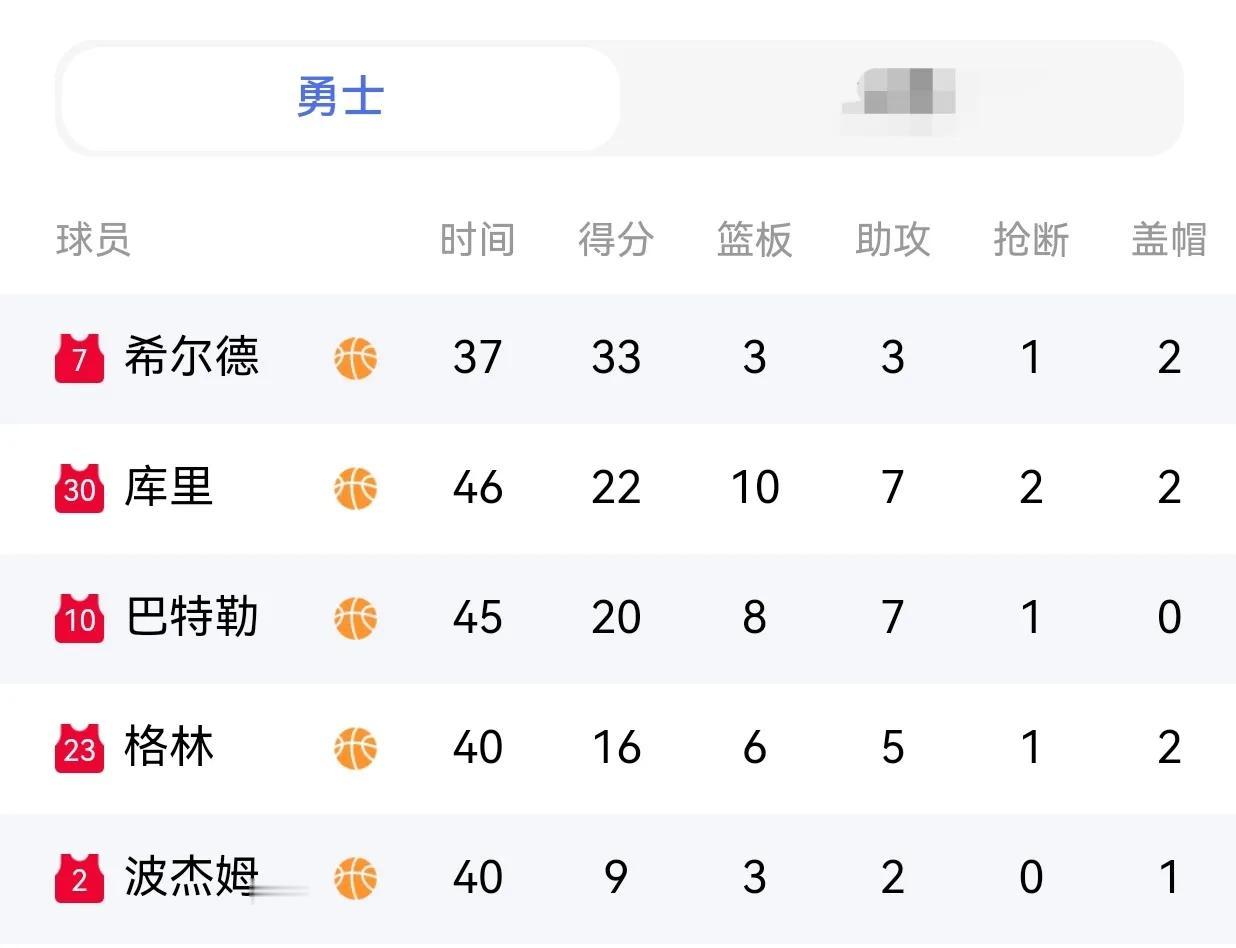
Task: Click the basketball icon next to 格林
Action: coord(355,748)
